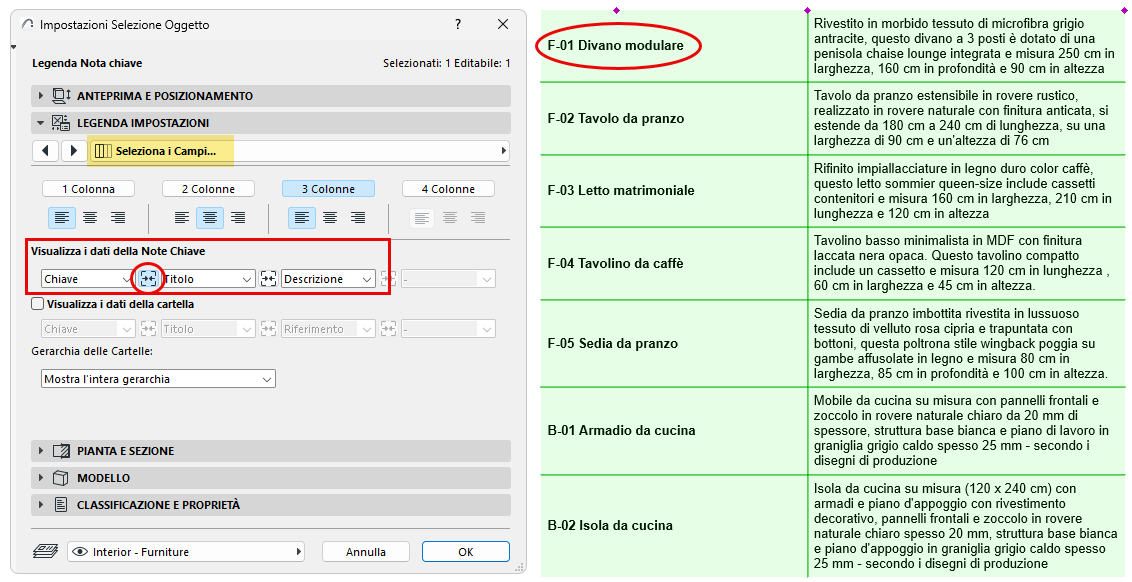Open the Gerarchia delle Cartelle dropdown
This screenshot has height=582, width=1132.
[158, 378]
